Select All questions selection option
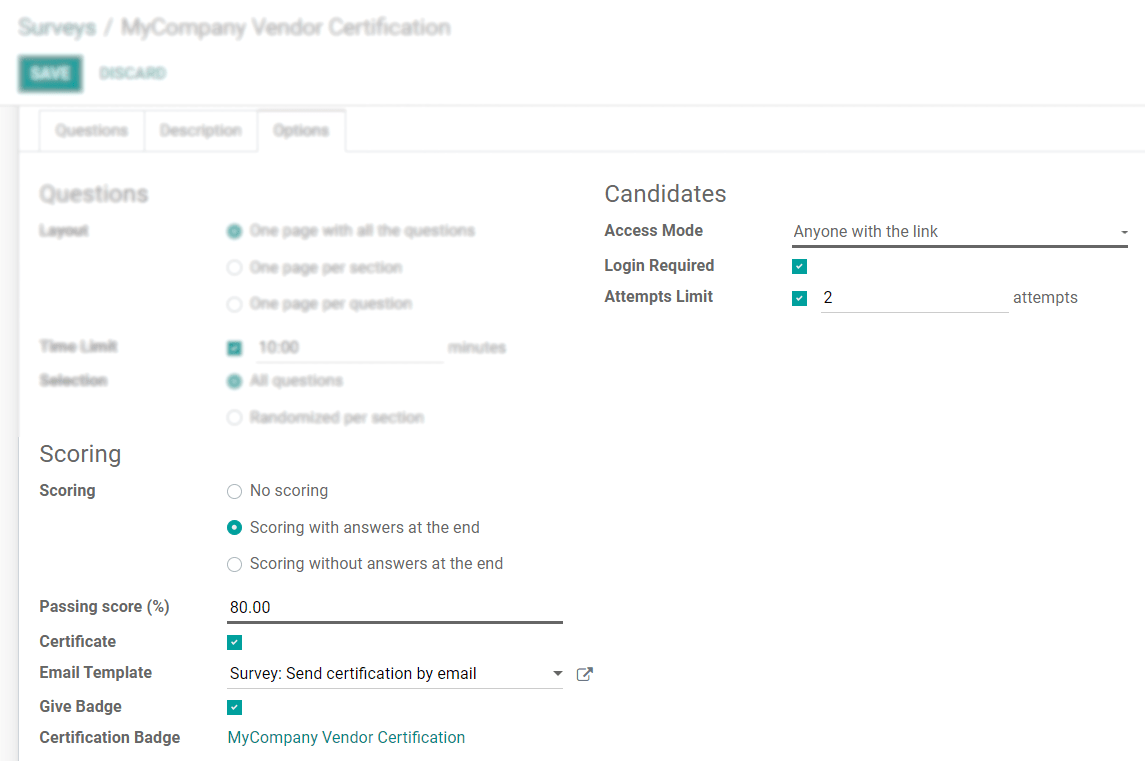The width and height of the screenshot is (1145, 761). (234, 381)
